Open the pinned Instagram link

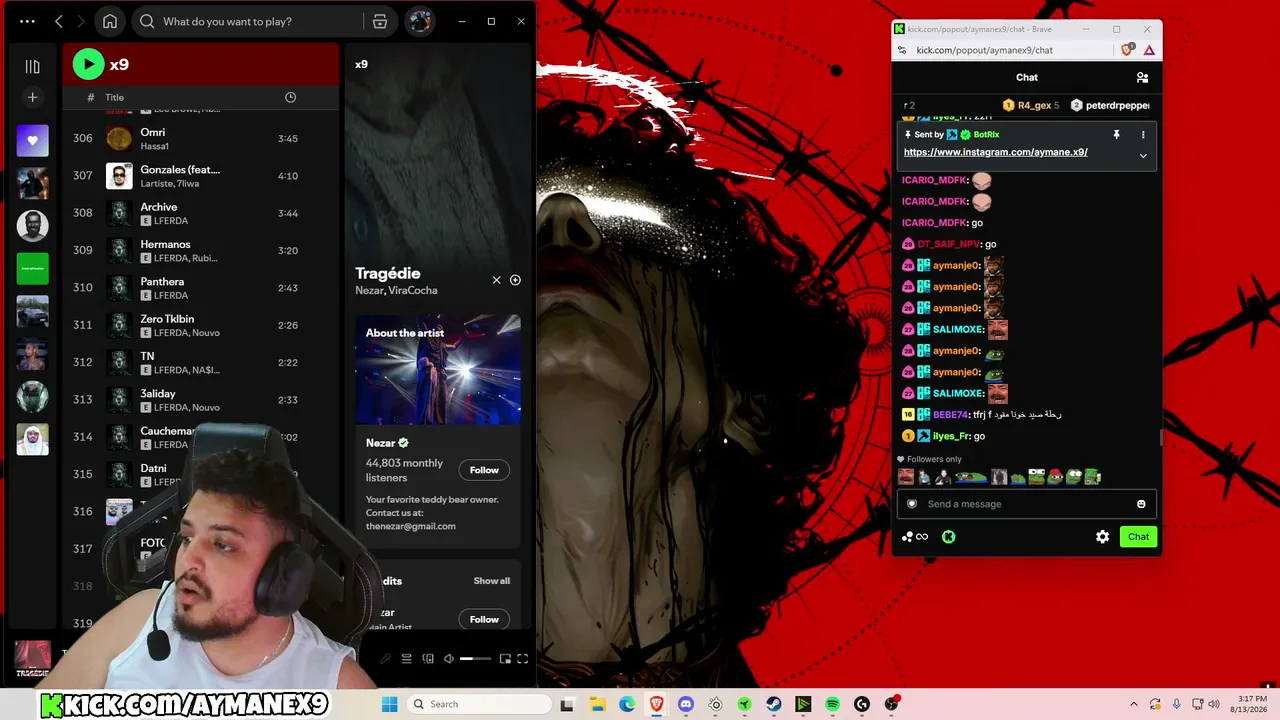995,152
